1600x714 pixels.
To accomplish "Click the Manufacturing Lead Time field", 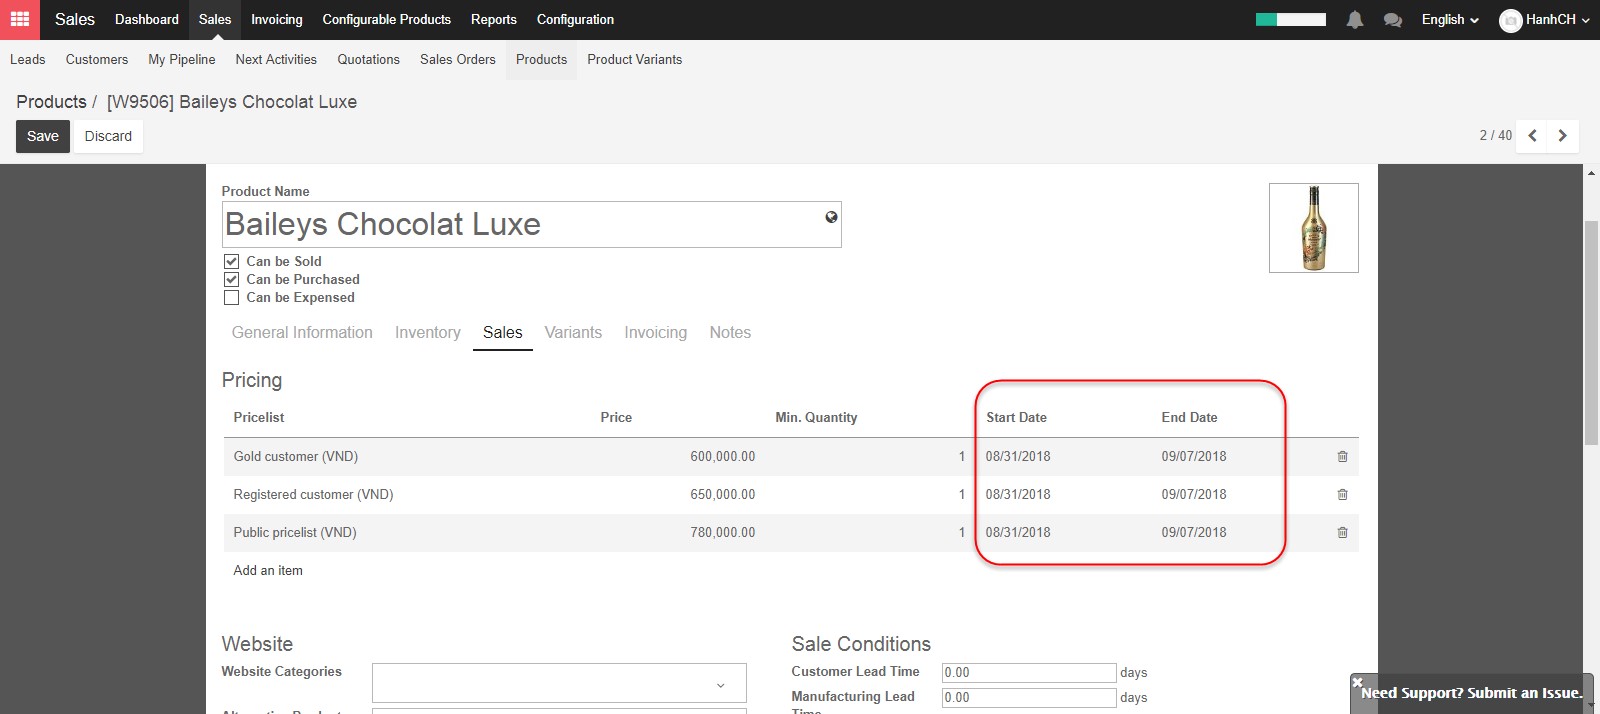I will [1029, 698].
